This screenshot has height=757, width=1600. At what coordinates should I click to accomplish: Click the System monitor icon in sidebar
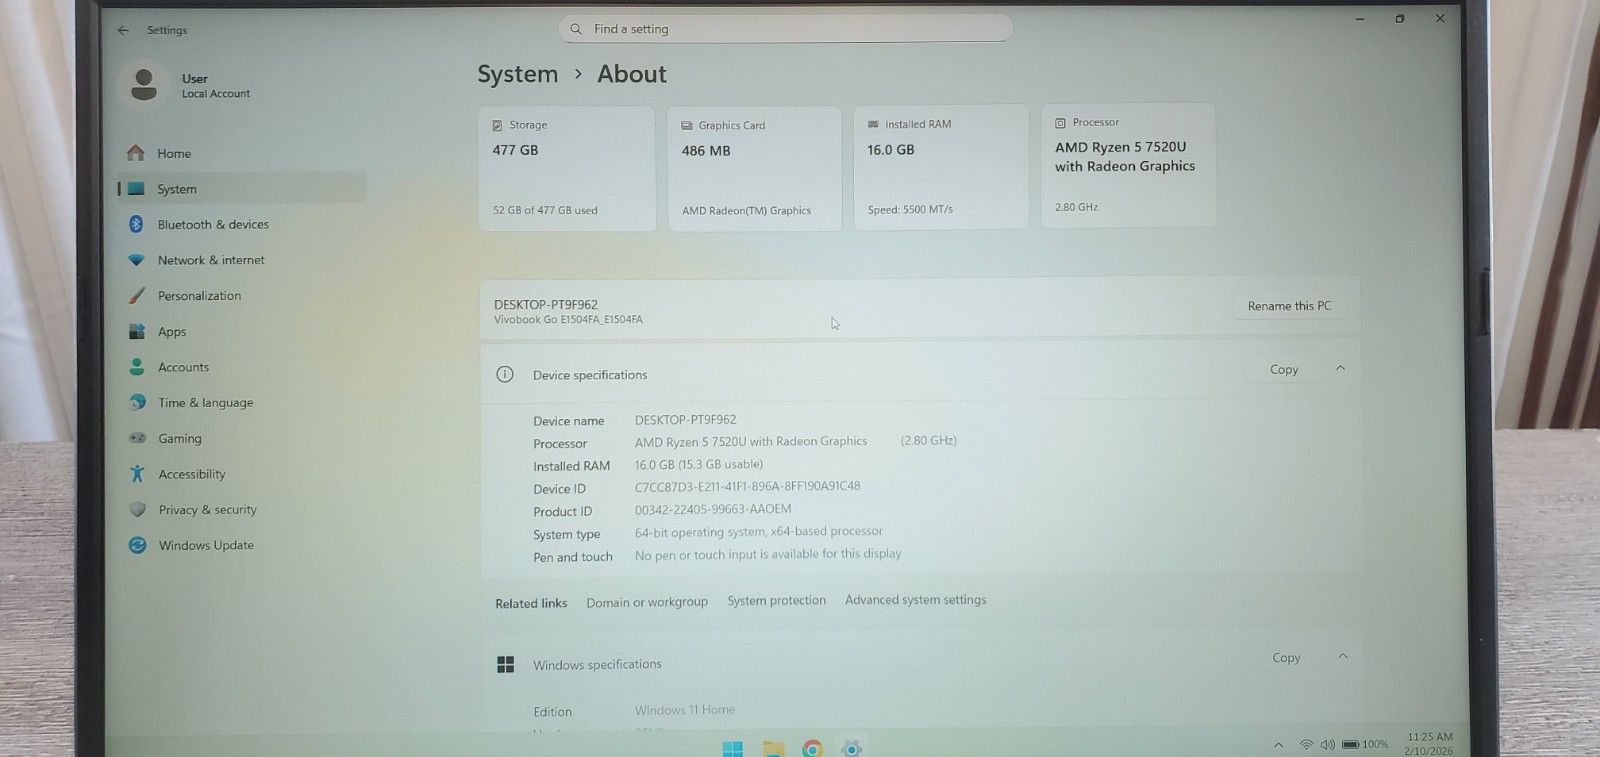[136, 189]
